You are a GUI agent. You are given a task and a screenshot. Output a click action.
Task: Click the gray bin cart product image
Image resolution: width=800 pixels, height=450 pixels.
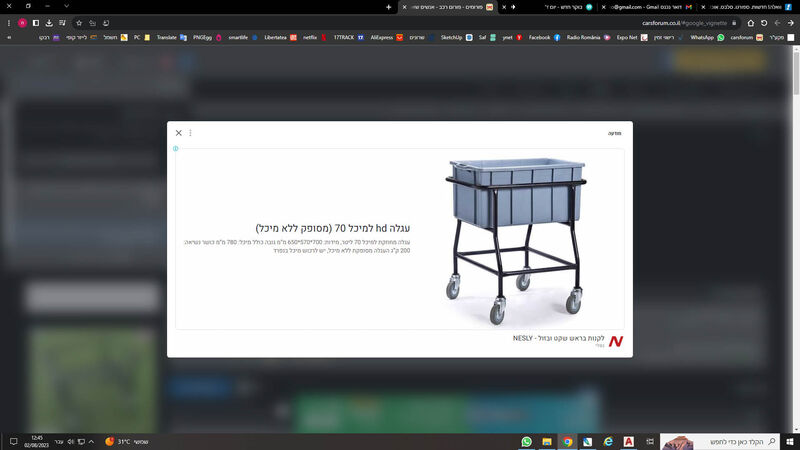pos(515,240)
